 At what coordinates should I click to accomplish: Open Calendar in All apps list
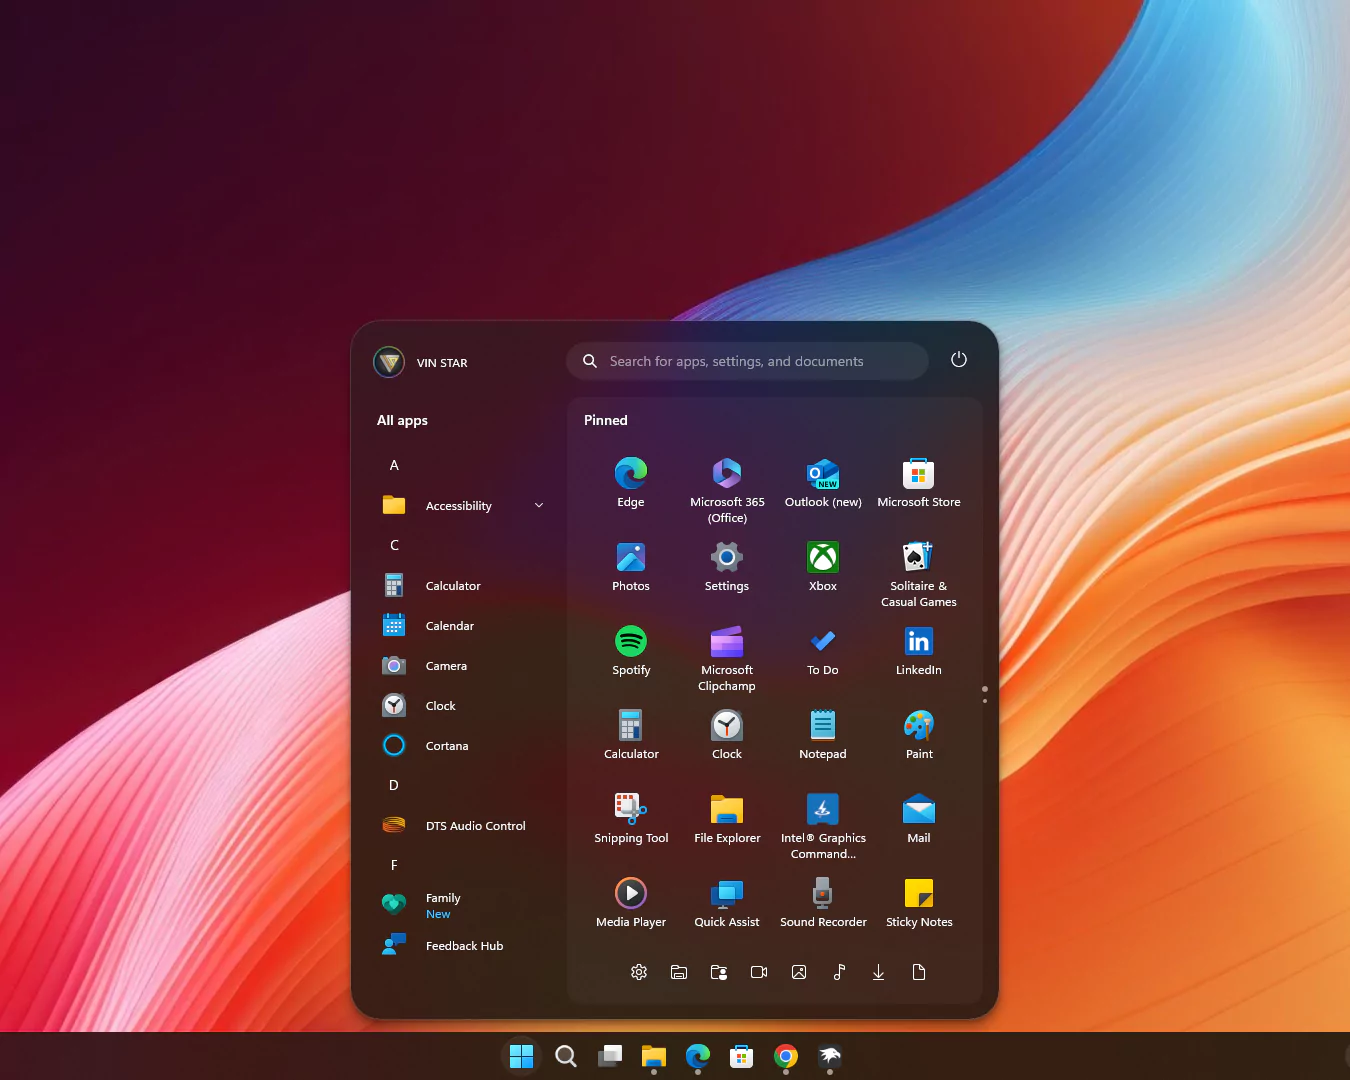(461, 626)
